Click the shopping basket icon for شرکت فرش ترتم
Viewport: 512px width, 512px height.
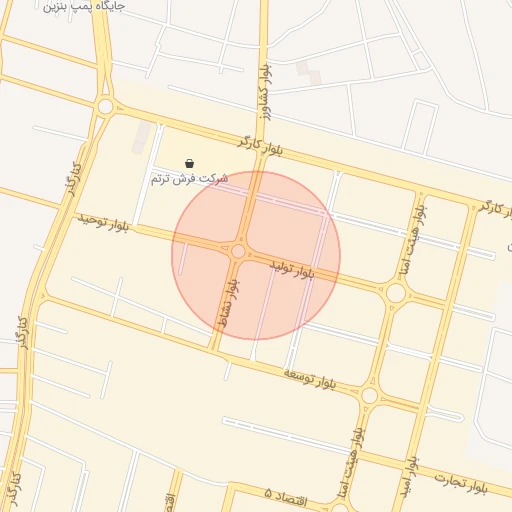coord(189,164)
